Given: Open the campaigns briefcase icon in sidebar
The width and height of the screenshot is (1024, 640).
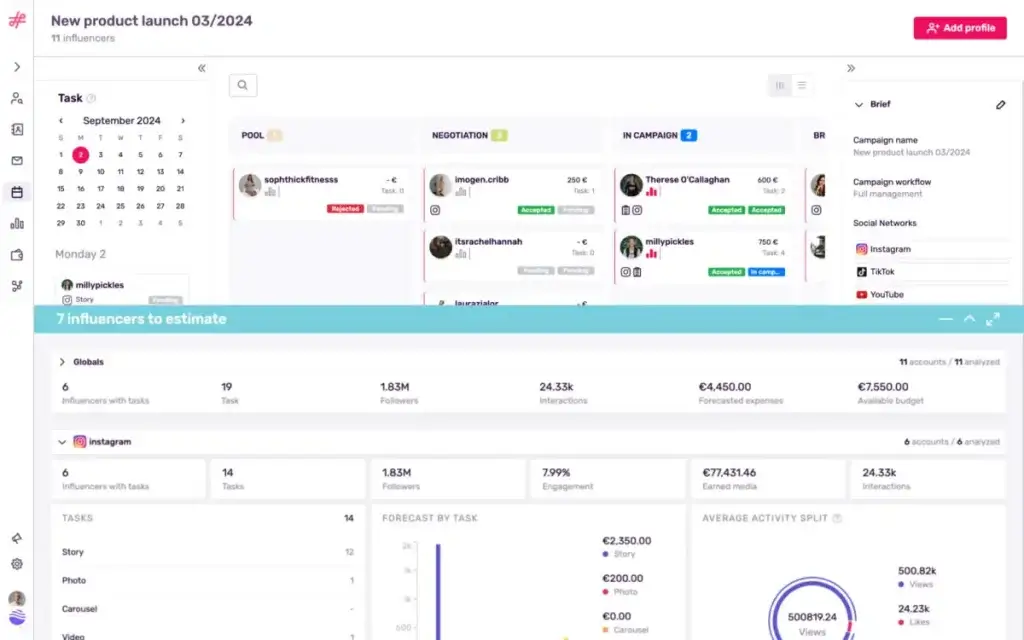Looking at the screenshot, I should 16,253.
